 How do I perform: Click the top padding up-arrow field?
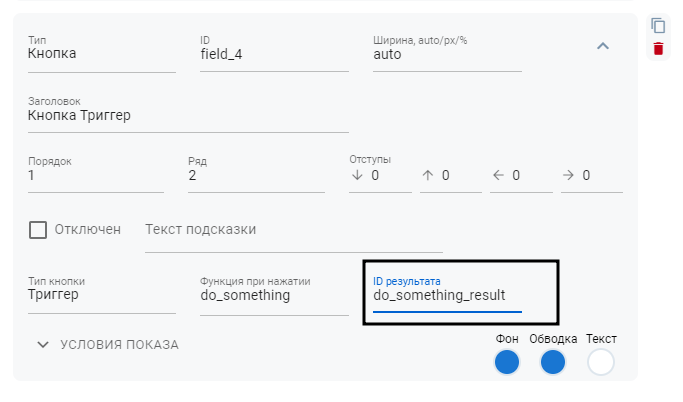click(x=452, y=176)
